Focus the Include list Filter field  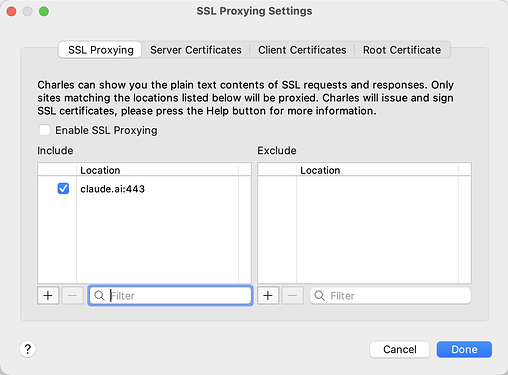(x=170, y=295)
